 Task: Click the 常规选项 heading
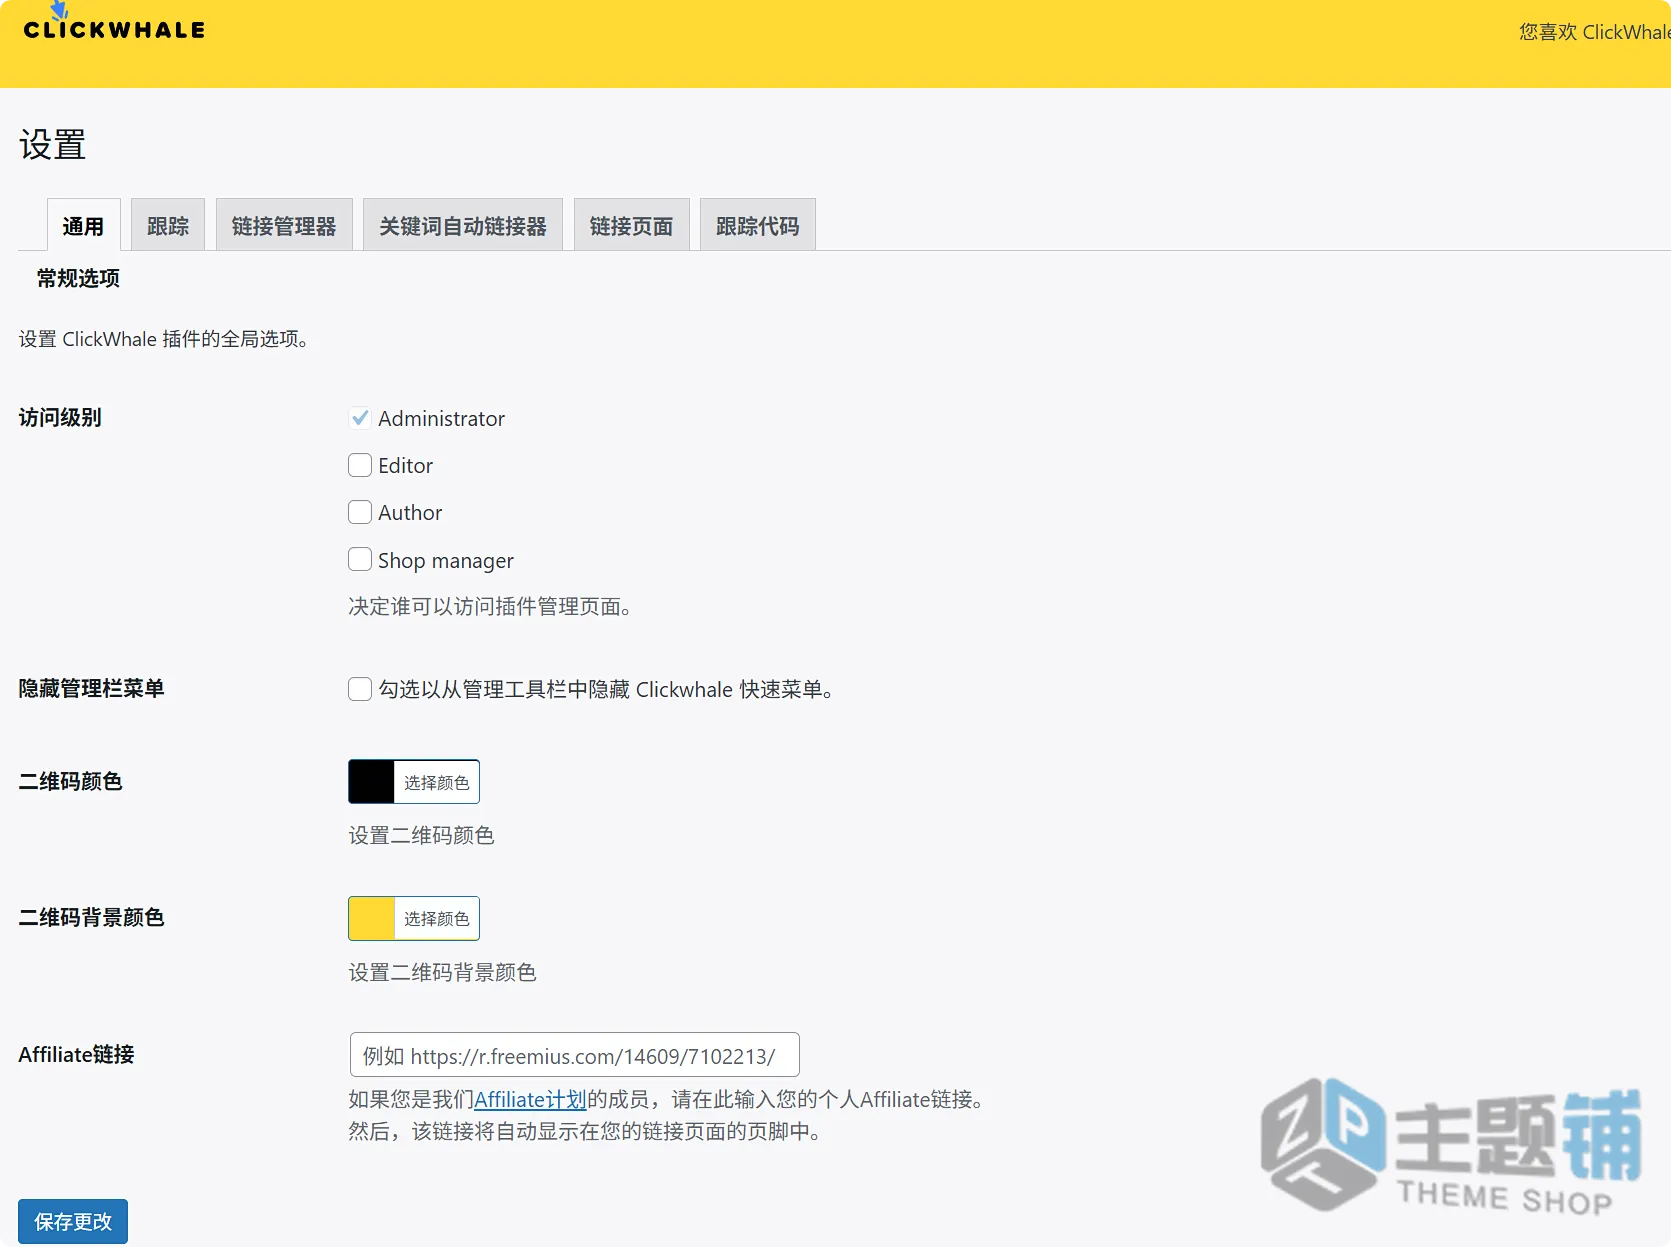(78, 278)
